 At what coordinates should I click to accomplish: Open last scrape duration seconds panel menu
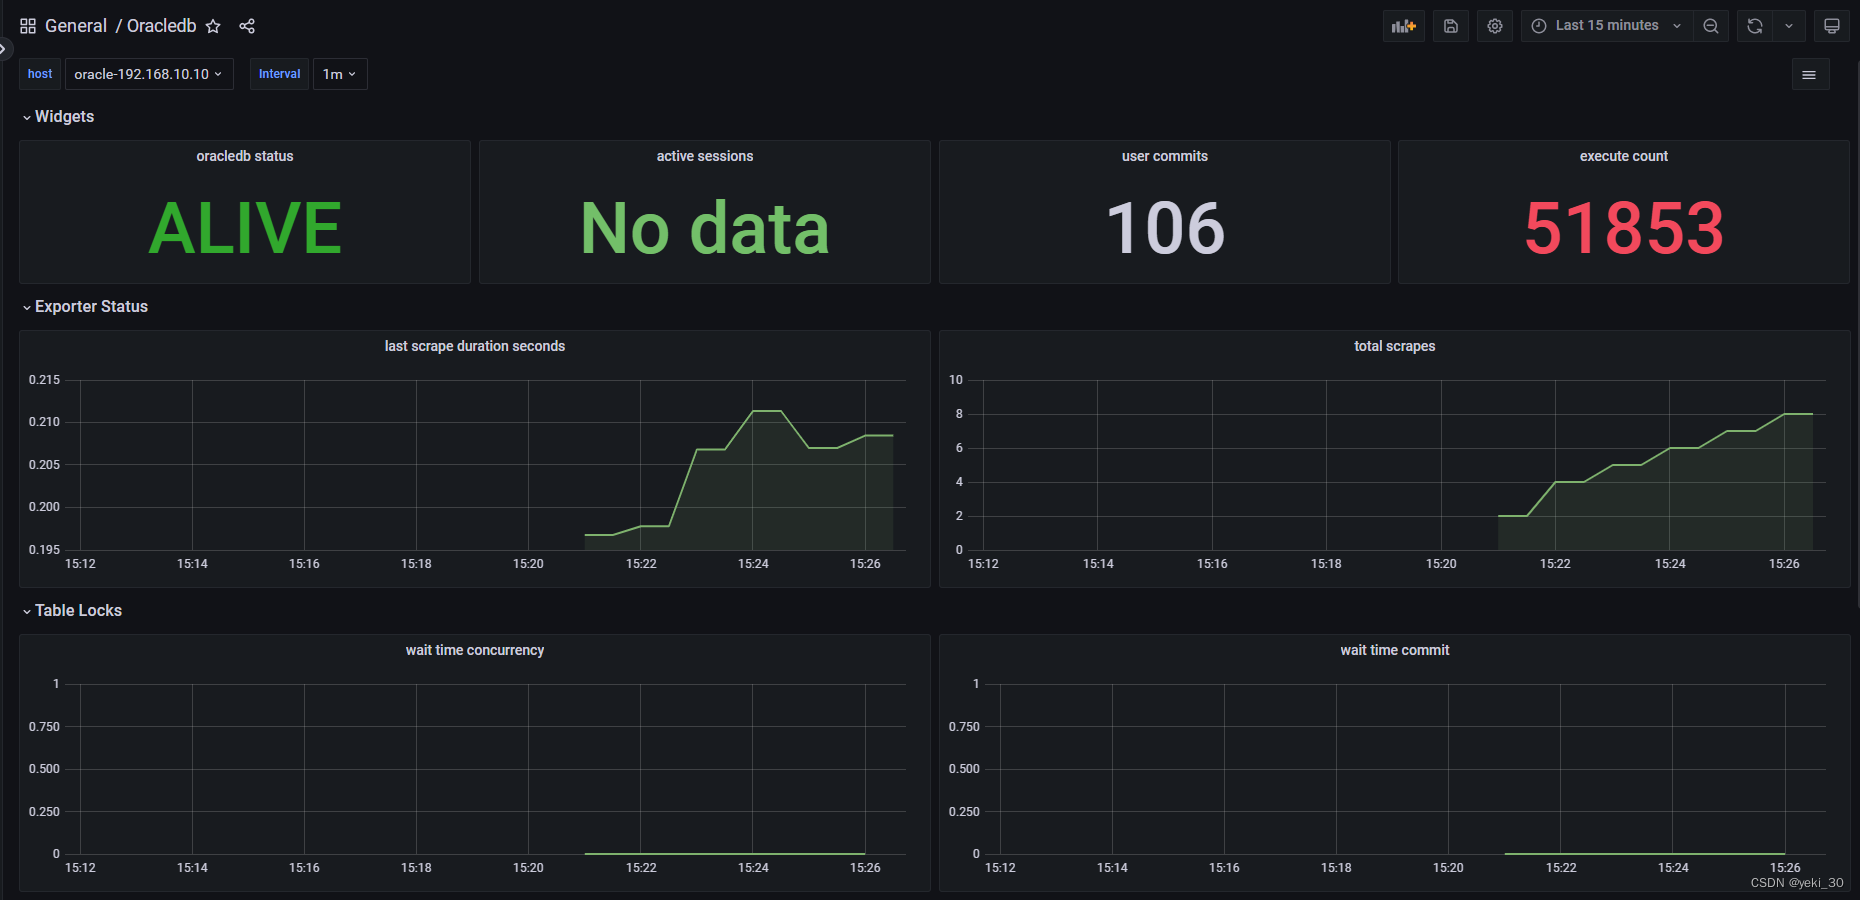coord(475,346)
